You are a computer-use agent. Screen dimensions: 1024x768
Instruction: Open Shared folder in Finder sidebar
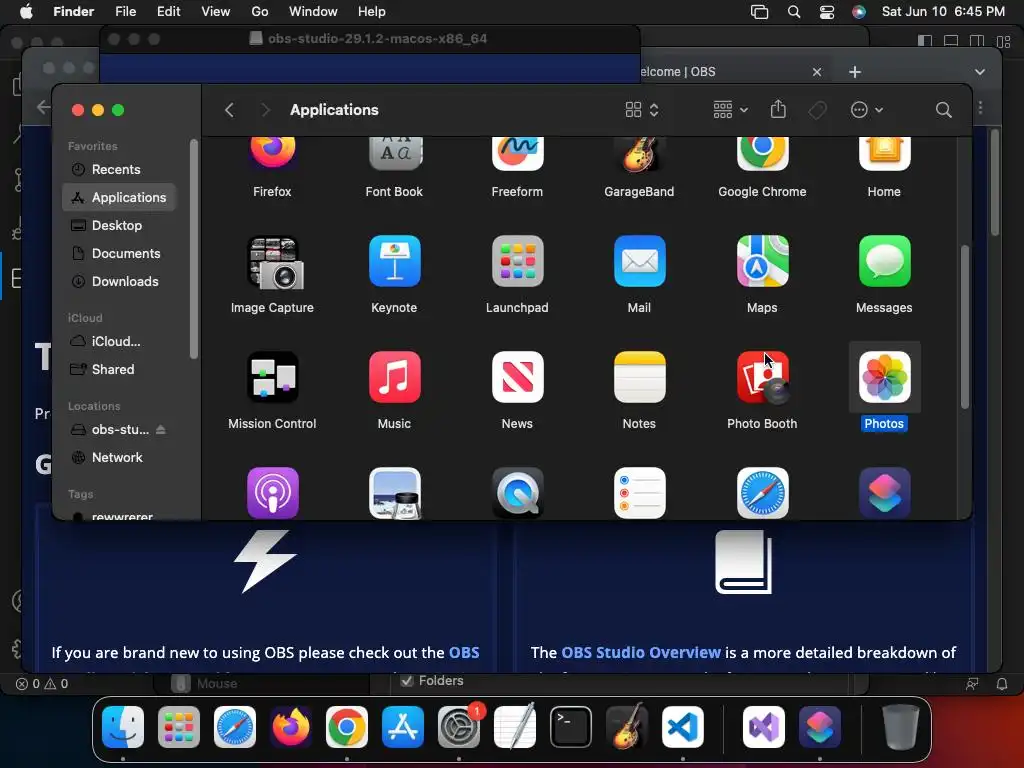[119, 370]
